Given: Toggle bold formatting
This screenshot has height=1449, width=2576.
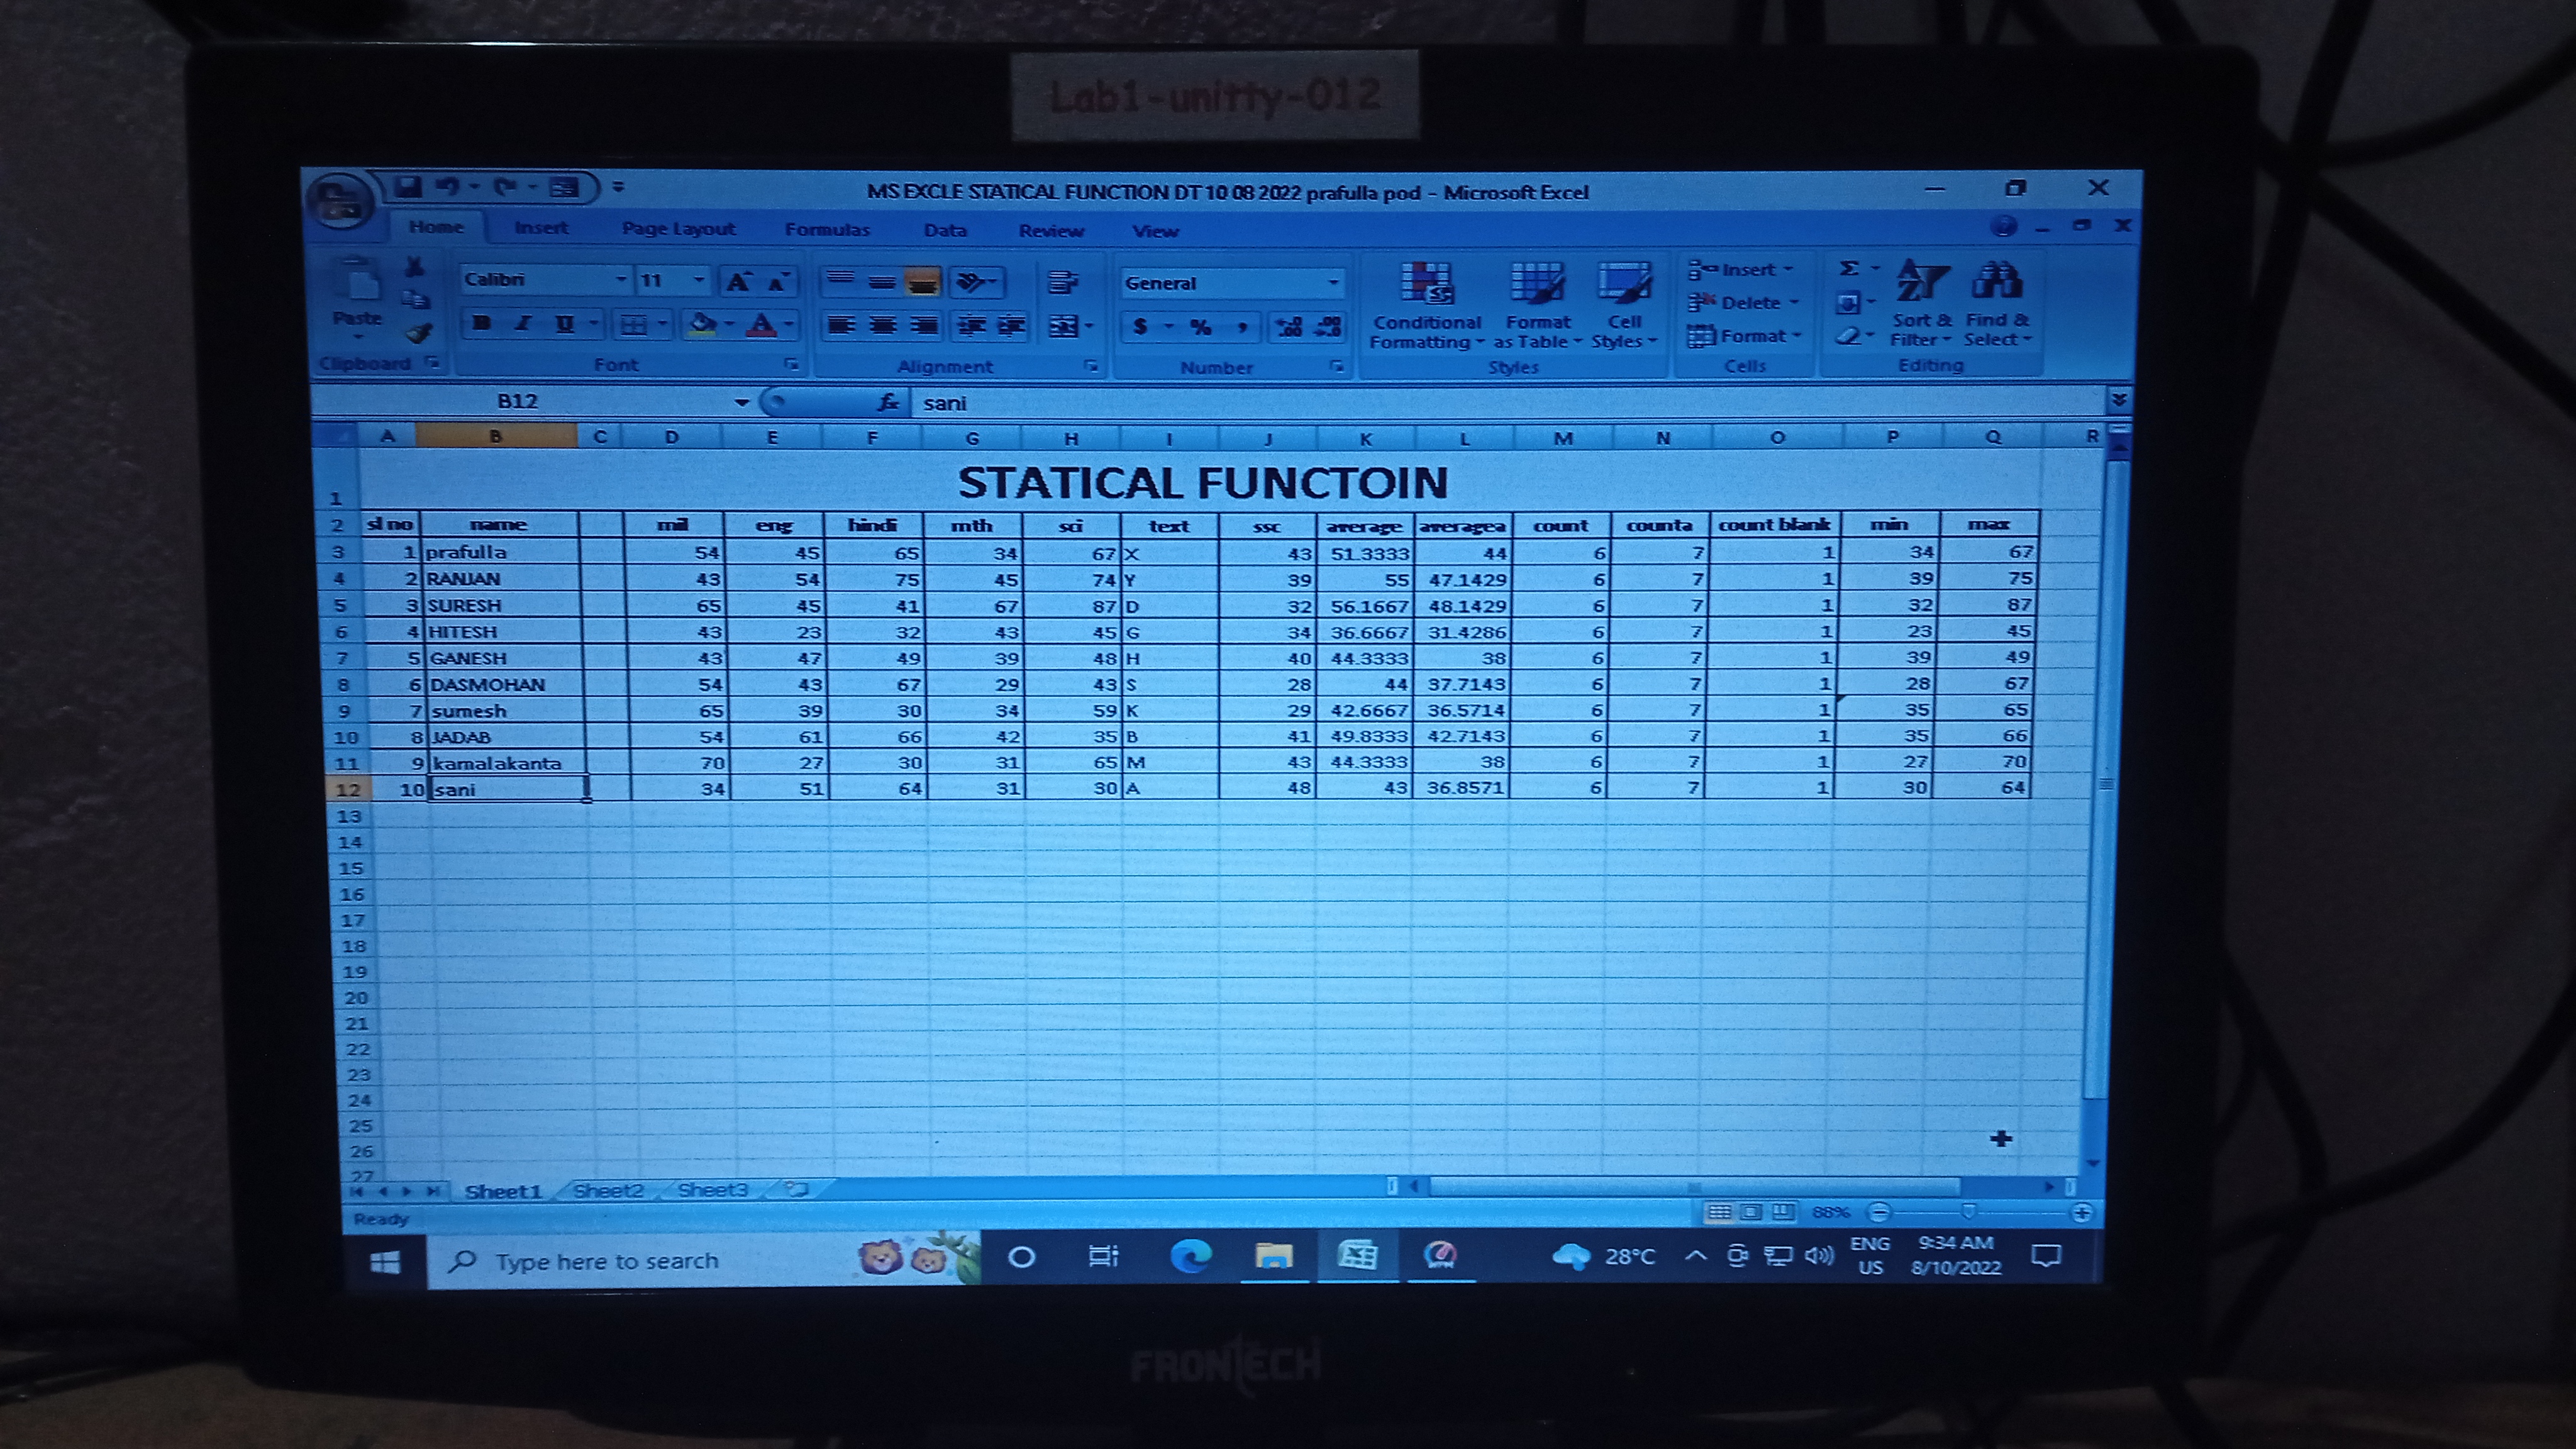Looking at the screenshot, I should click(482, 324).
